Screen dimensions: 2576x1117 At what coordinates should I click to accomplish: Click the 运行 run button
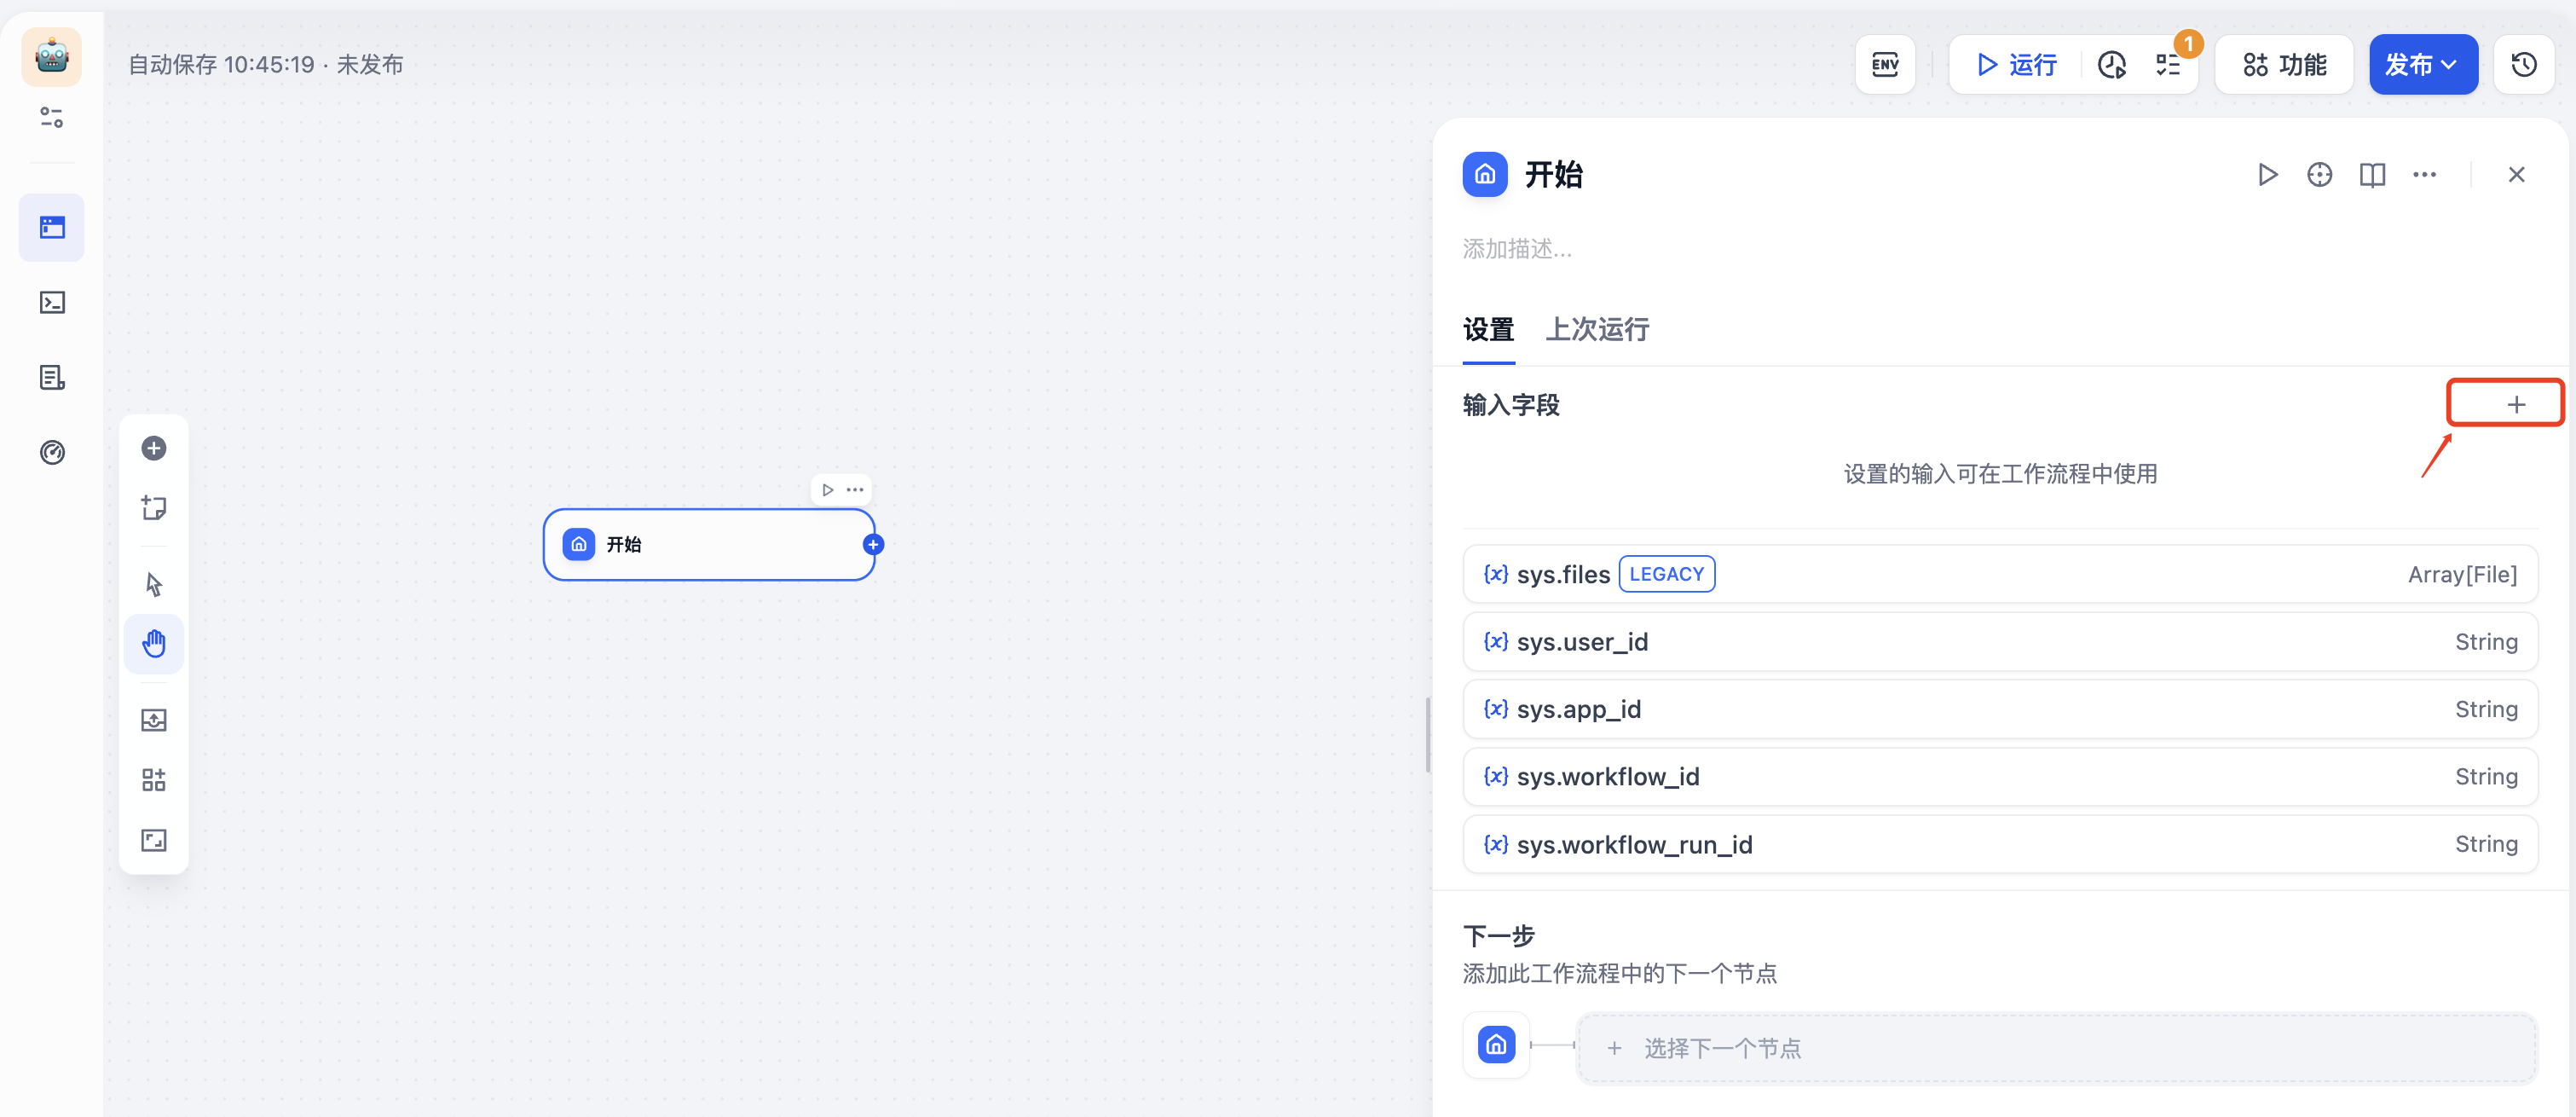2016,65
